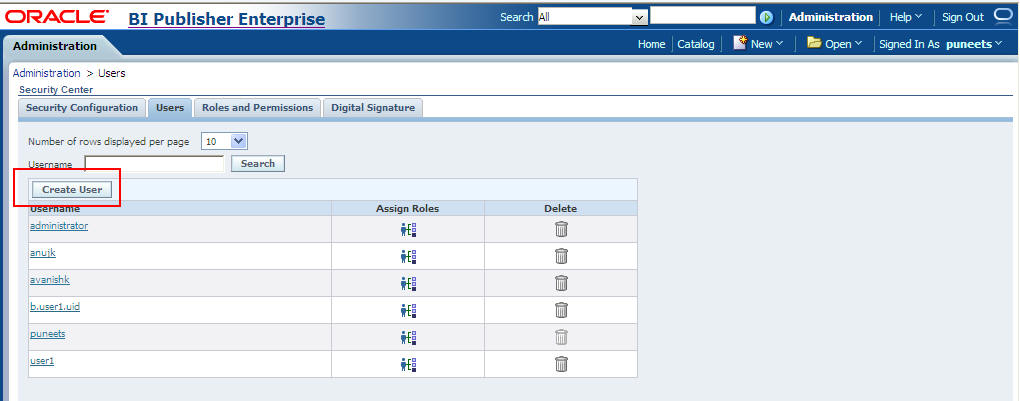
Task: Click the BI Publisher Enterprise title link
Action: (x=226, y=19)
